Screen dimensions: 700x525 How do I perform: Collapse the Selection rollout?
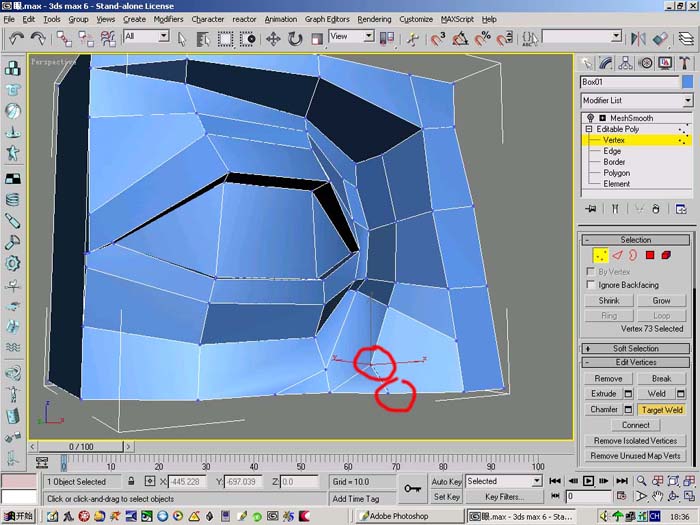tap(636, 240)
